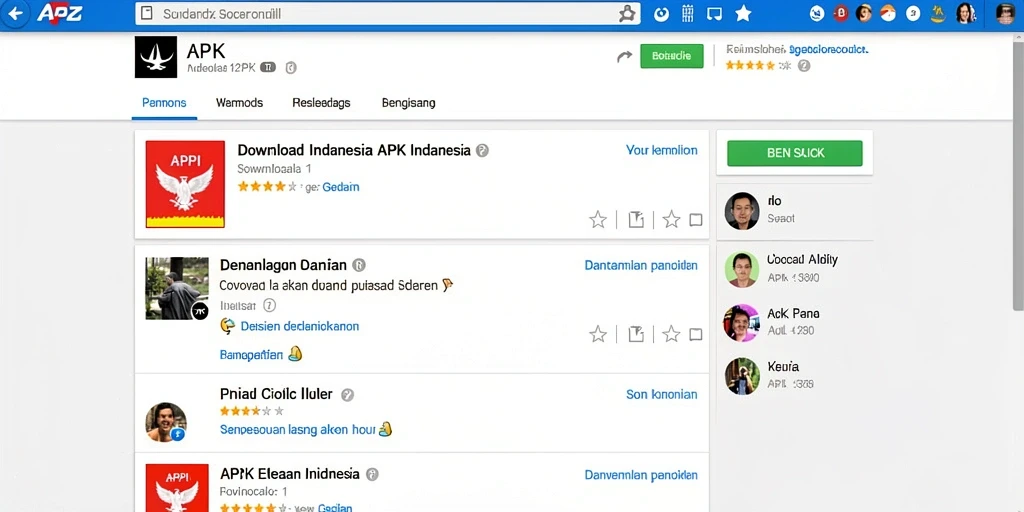Click info icon beside APfK Eleaan Inidnesia
The width and height of the screenshot is (1024, 512).
tap(372, 474)
